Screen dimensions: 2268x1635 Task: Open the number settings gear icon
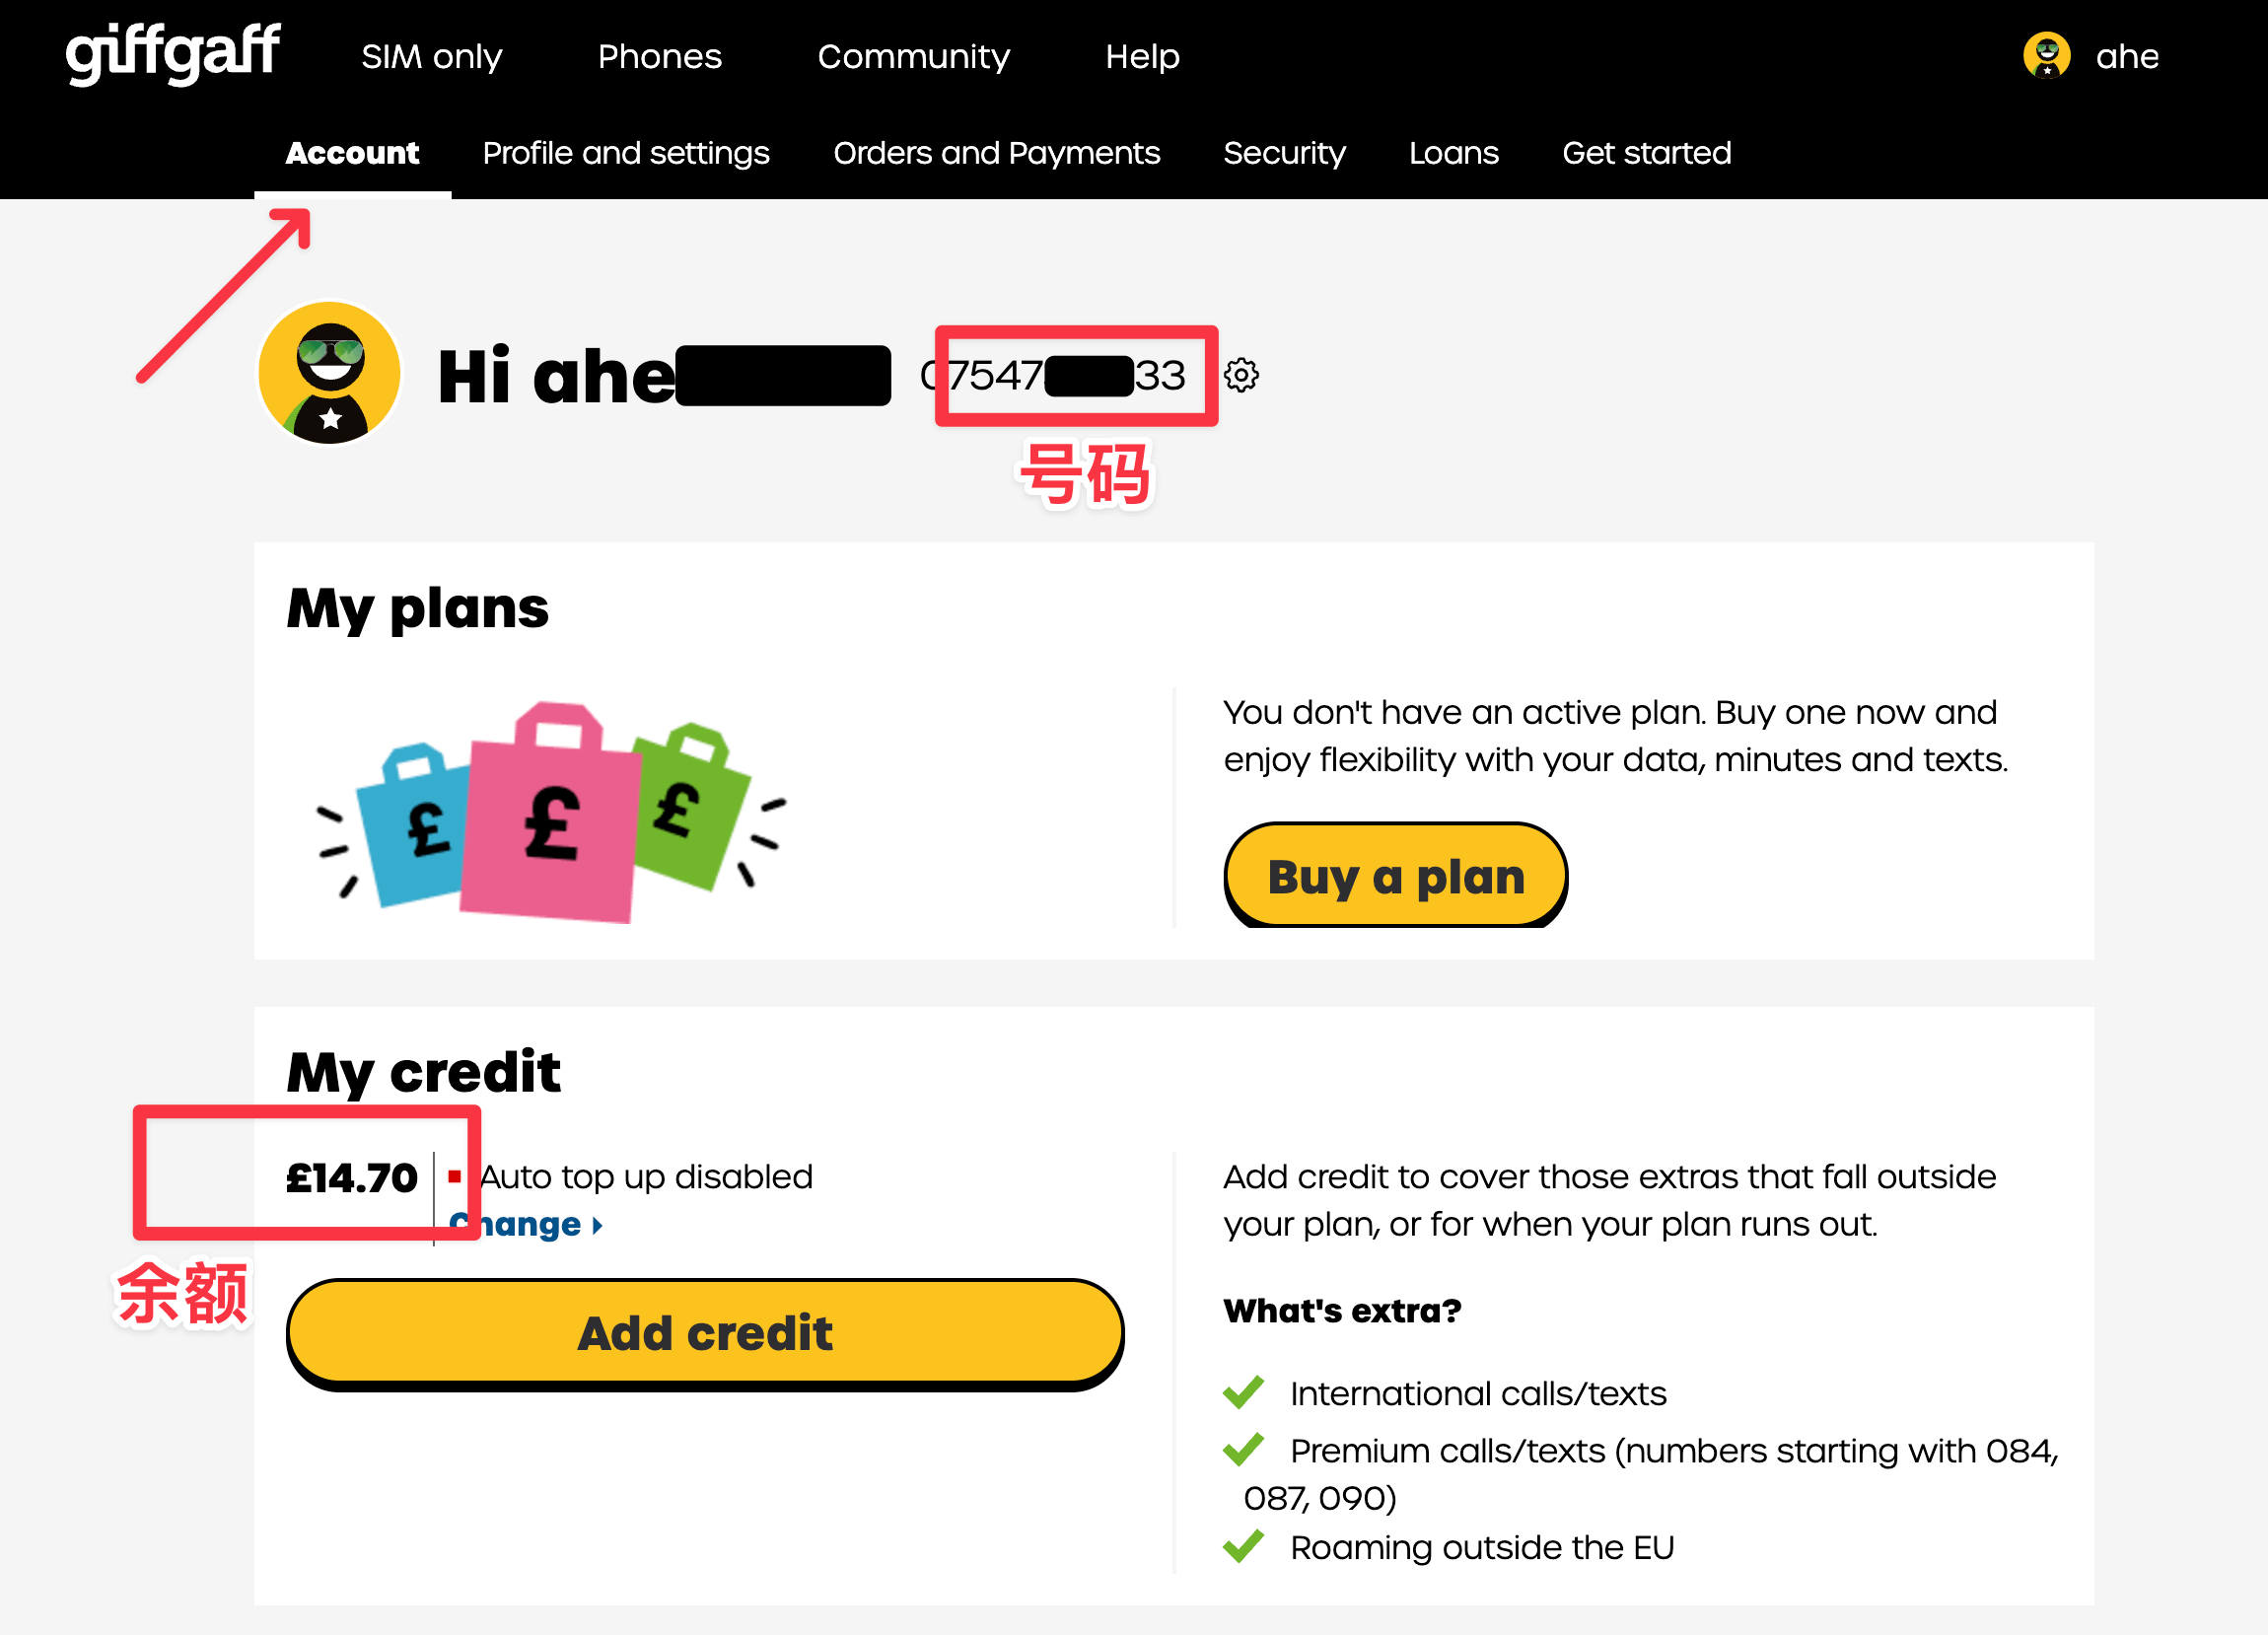click(1241, 376)
